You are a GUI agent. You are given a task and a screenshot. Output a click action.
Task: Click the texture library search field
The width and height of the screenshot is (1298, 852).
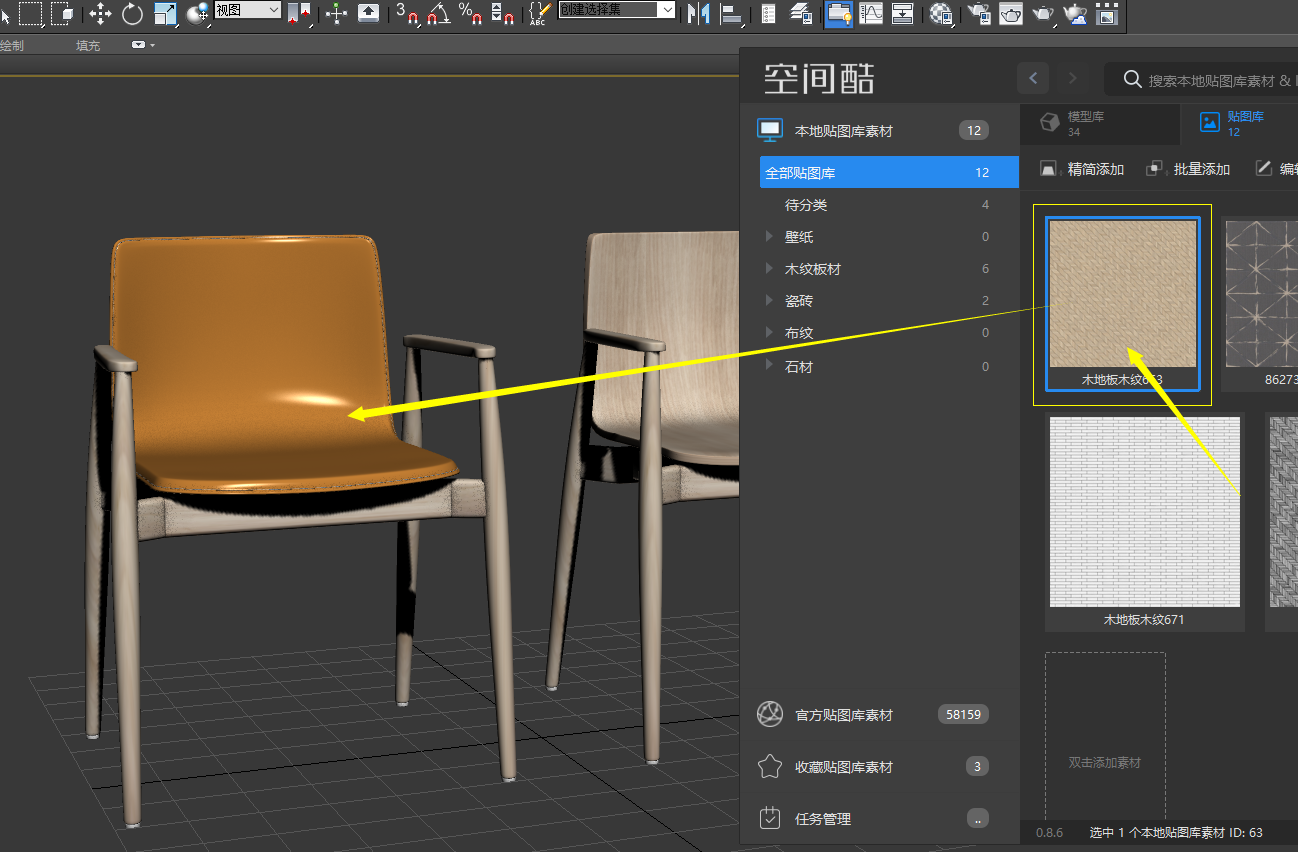coord(1210,80)
